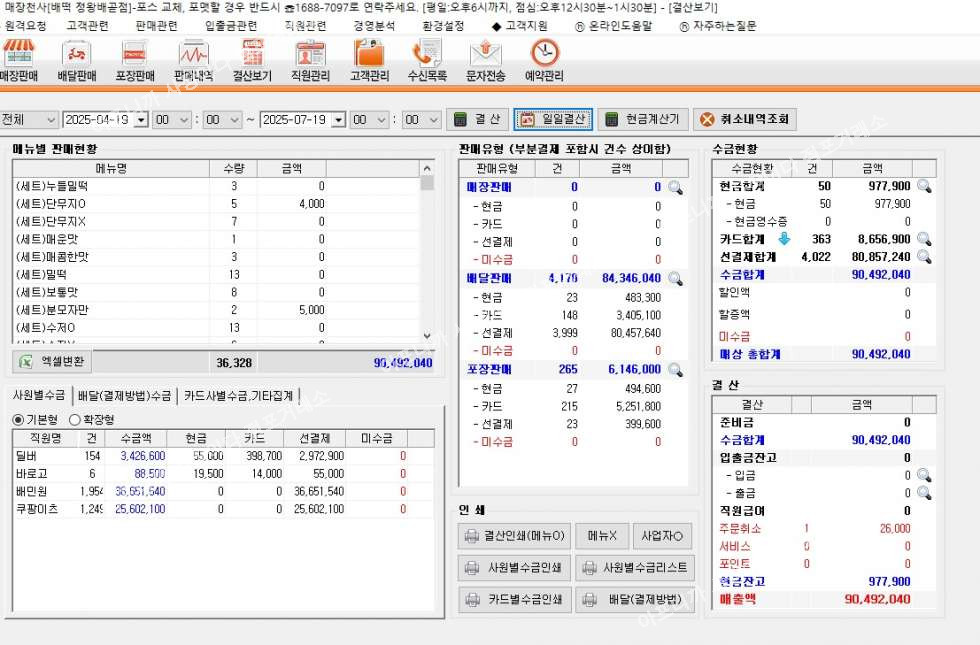The width and height of the screenshot is (980, 645).
Task: Open the 고객관리 customer management icon
Action: point(369,60)
